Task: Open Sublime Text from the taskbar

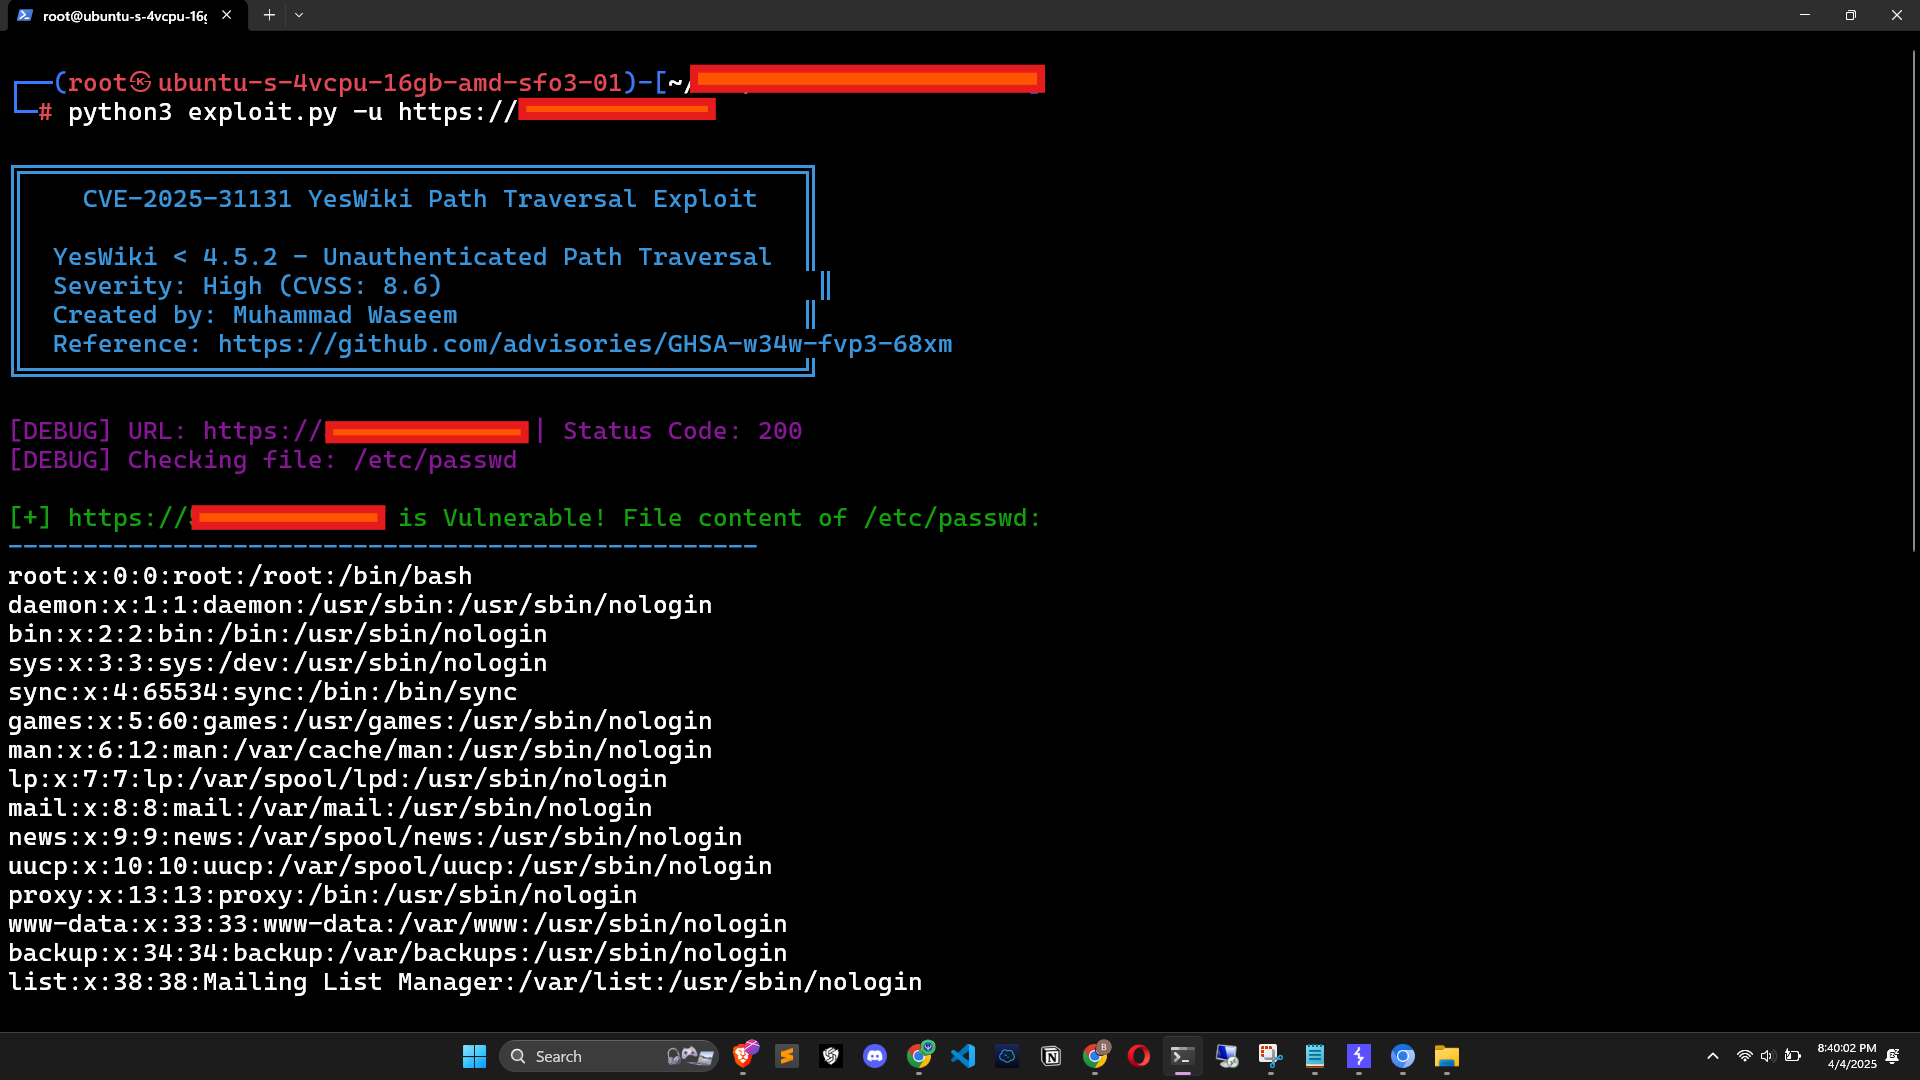Action: 787,1056
